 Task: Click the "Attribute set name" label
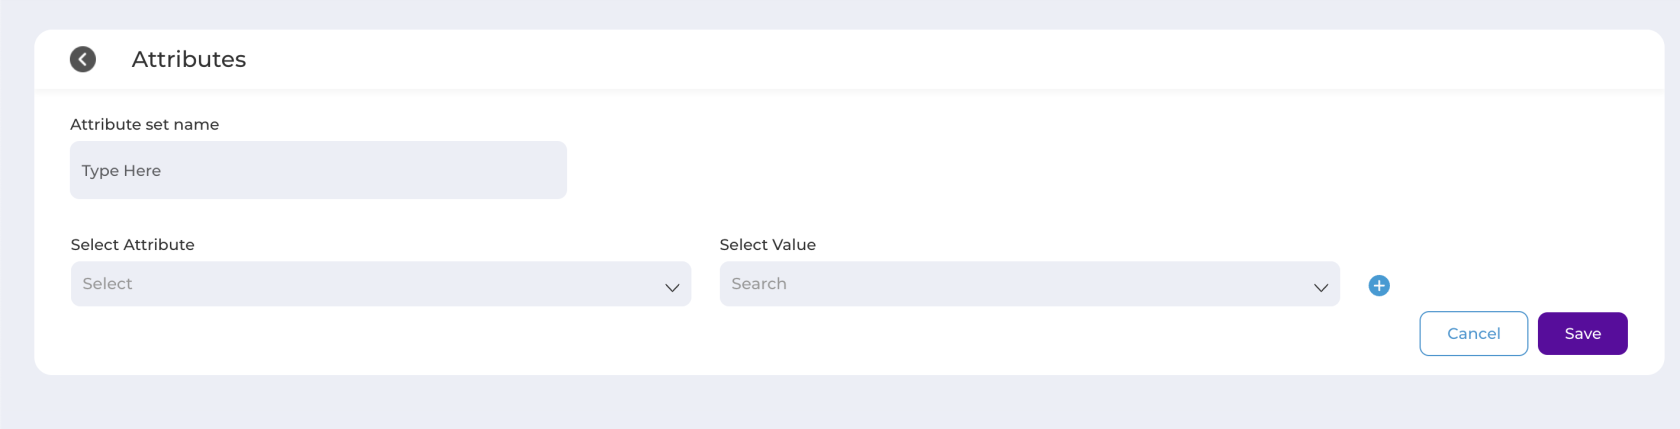click(145, 124)
